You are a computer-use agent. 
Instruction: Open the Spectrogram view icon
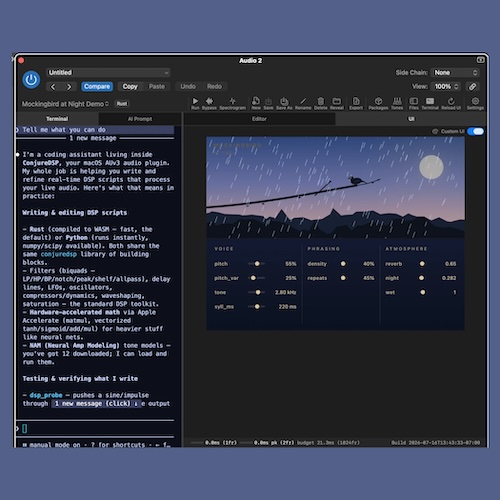click(x=233, y=101)
